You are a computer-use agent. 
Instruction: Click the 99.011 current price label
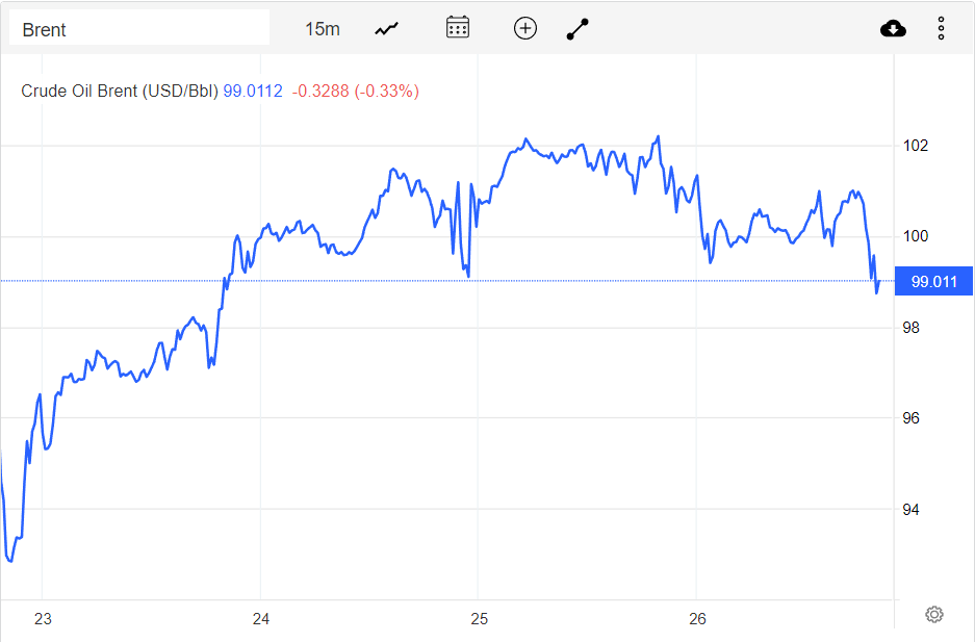[x=934, y=282]
